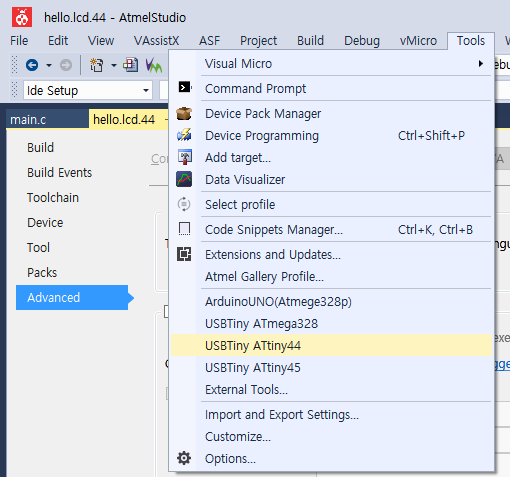The image size is (510, 477).
Task: Click the Device Programming lightning icon
Action: [184, 135]
